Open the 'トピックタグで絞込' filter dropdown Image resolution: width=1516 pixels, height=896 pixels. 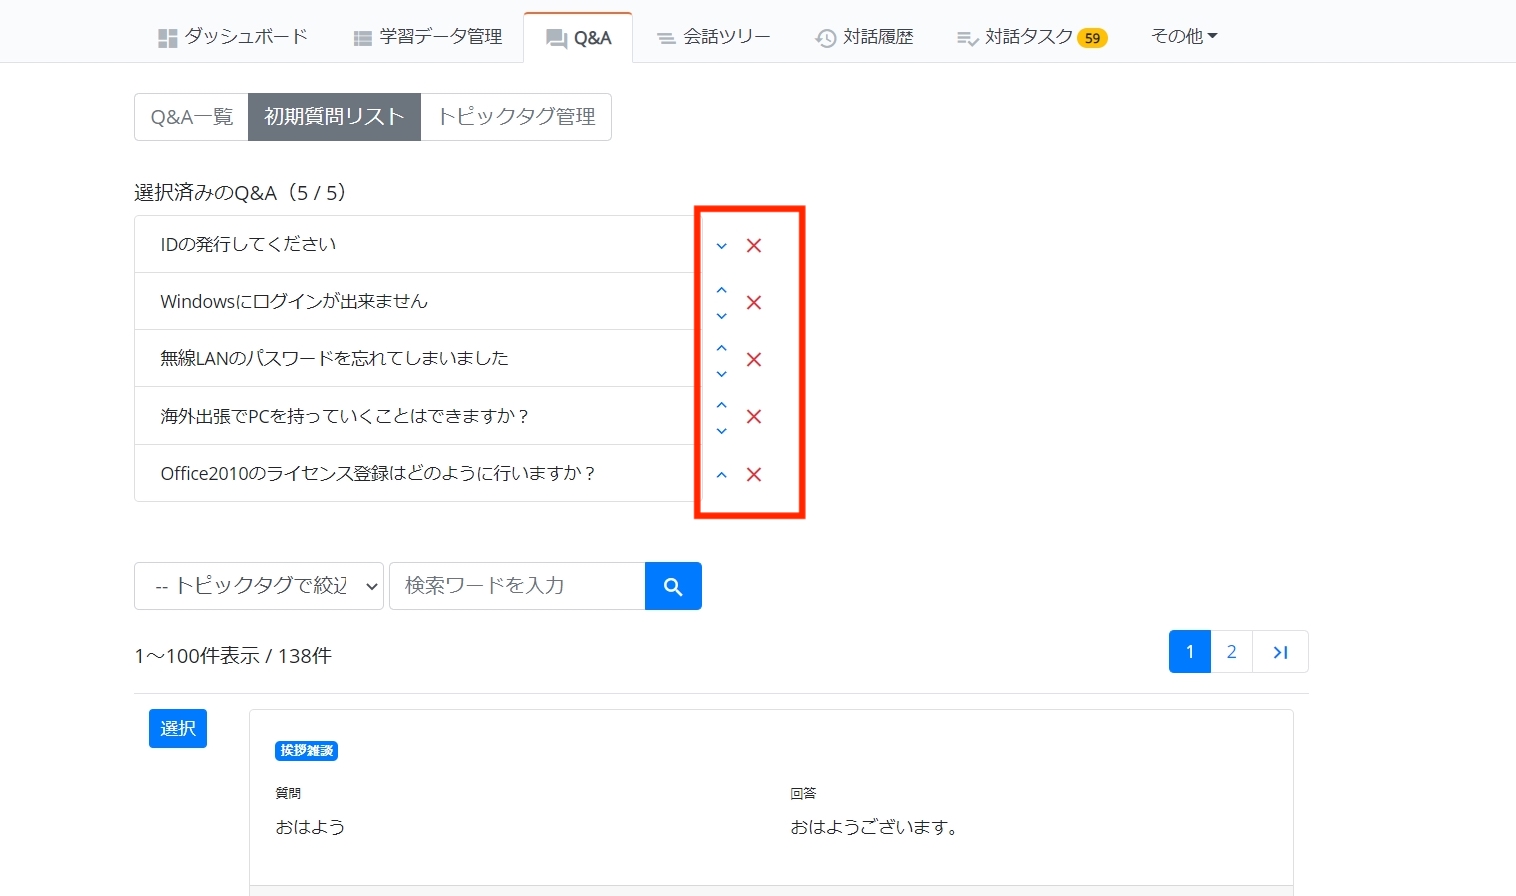tap(258, 586)
